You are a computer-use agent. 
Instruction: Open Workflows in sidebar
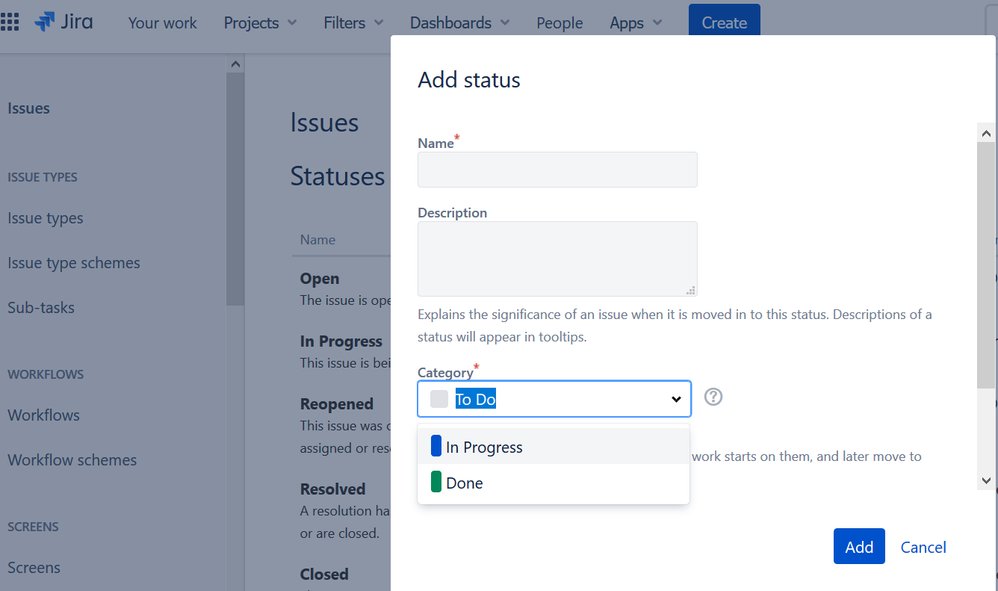(x=43, y=415)
